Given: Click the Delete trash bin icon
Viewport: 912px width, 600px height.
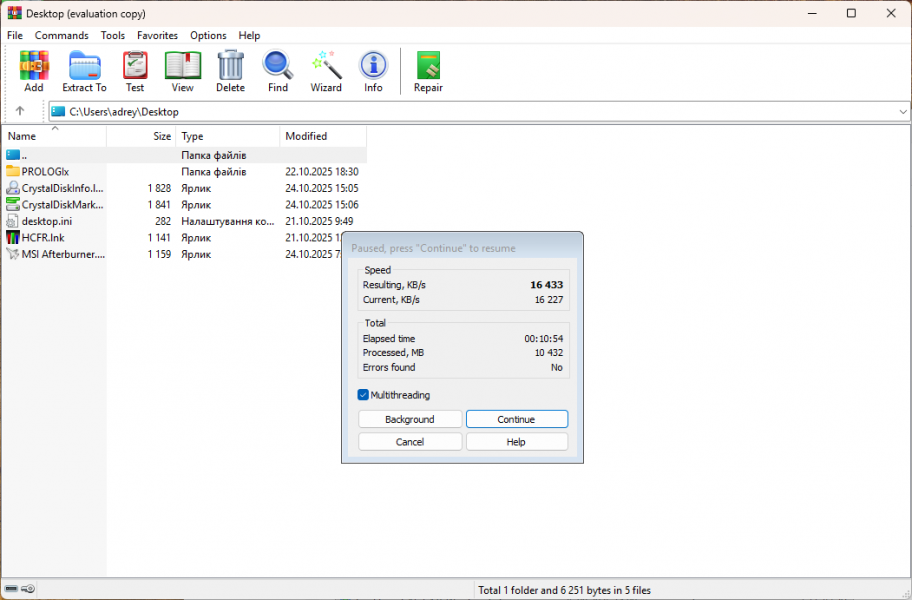Looking at the screenshot, I should [230, 71].
